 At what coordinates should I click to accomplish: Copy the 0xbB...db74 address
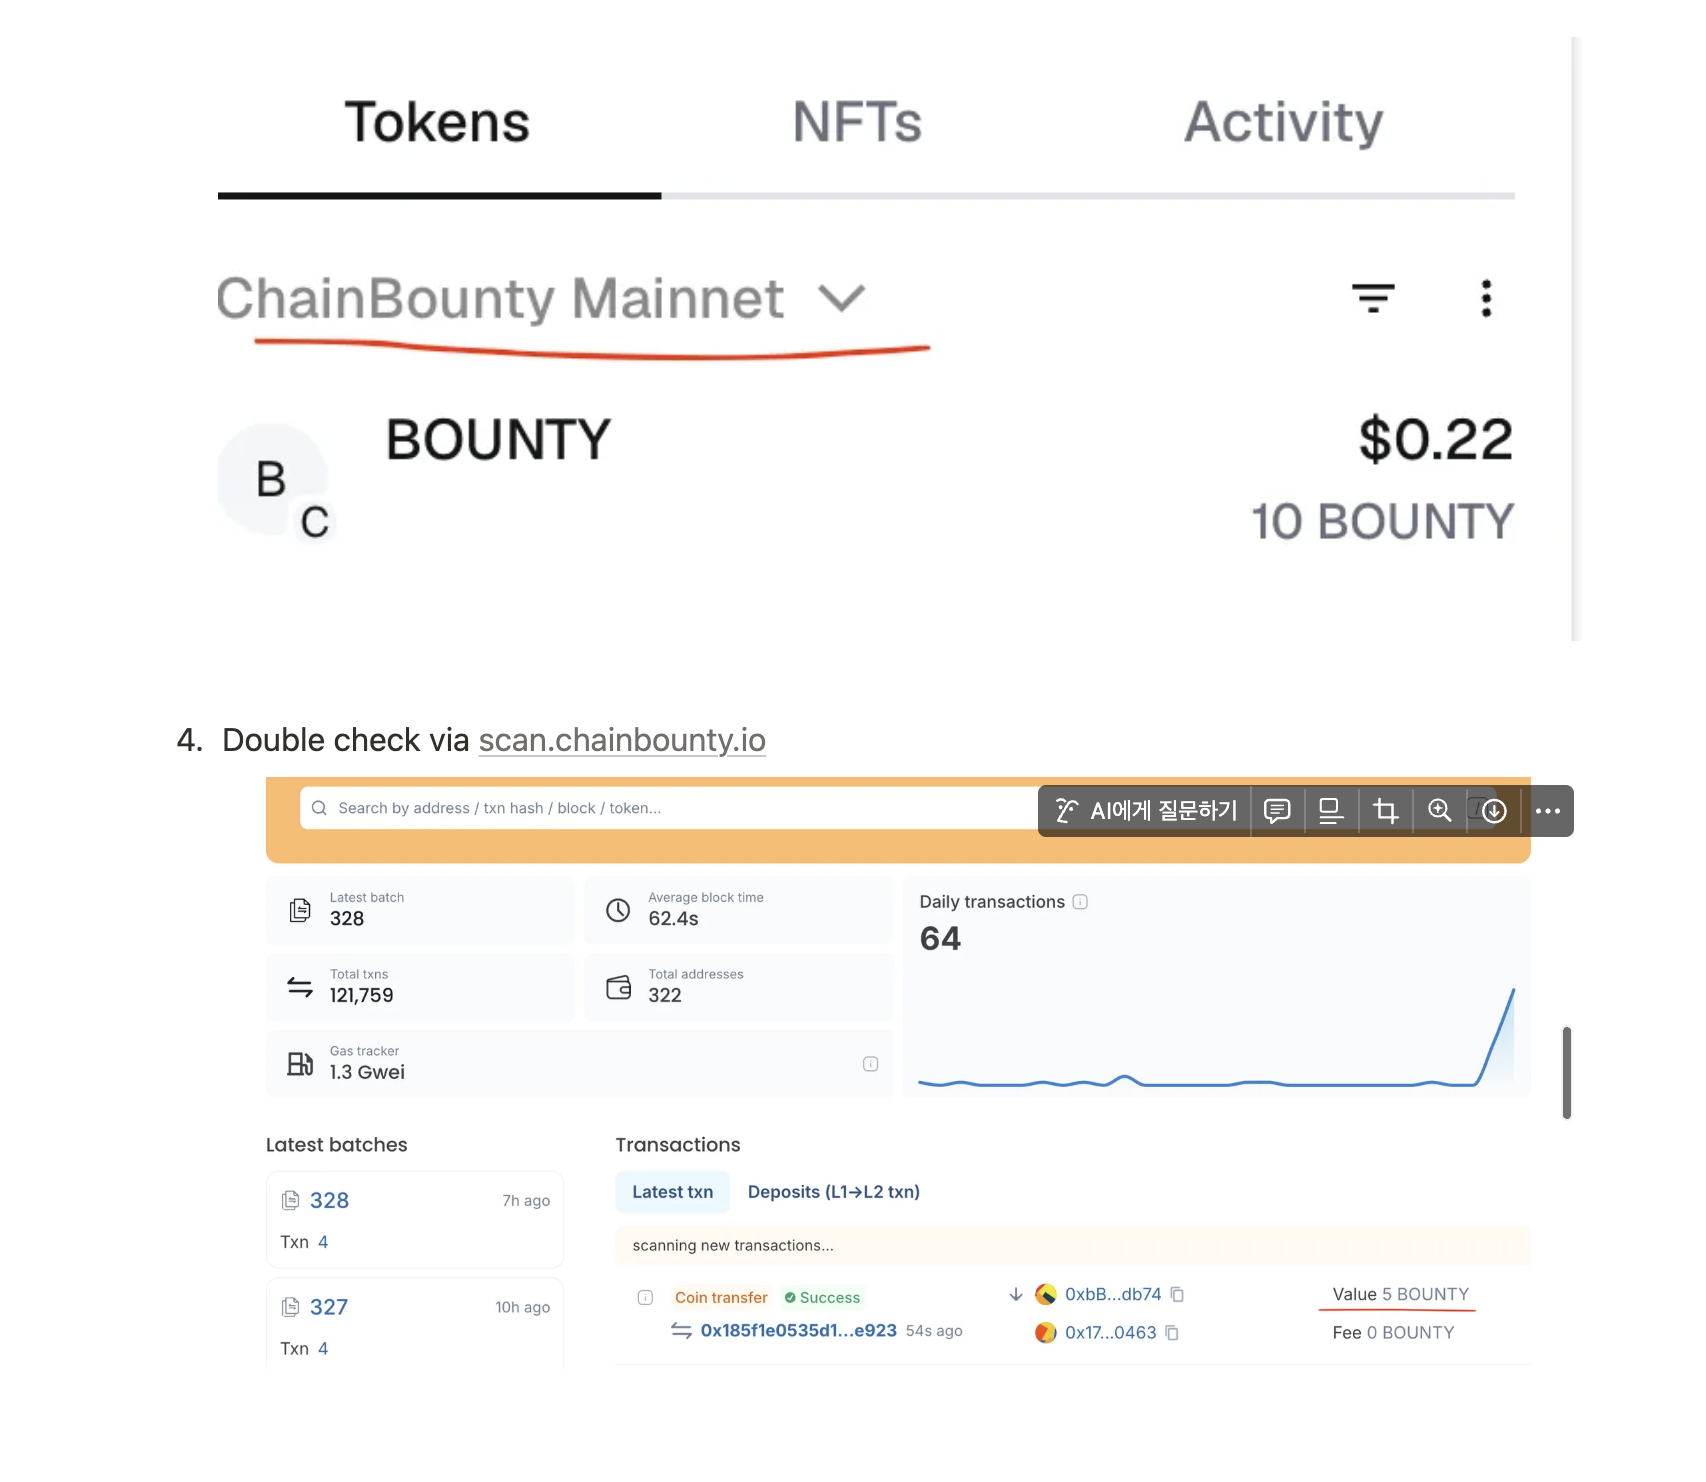[1178, 1294]
